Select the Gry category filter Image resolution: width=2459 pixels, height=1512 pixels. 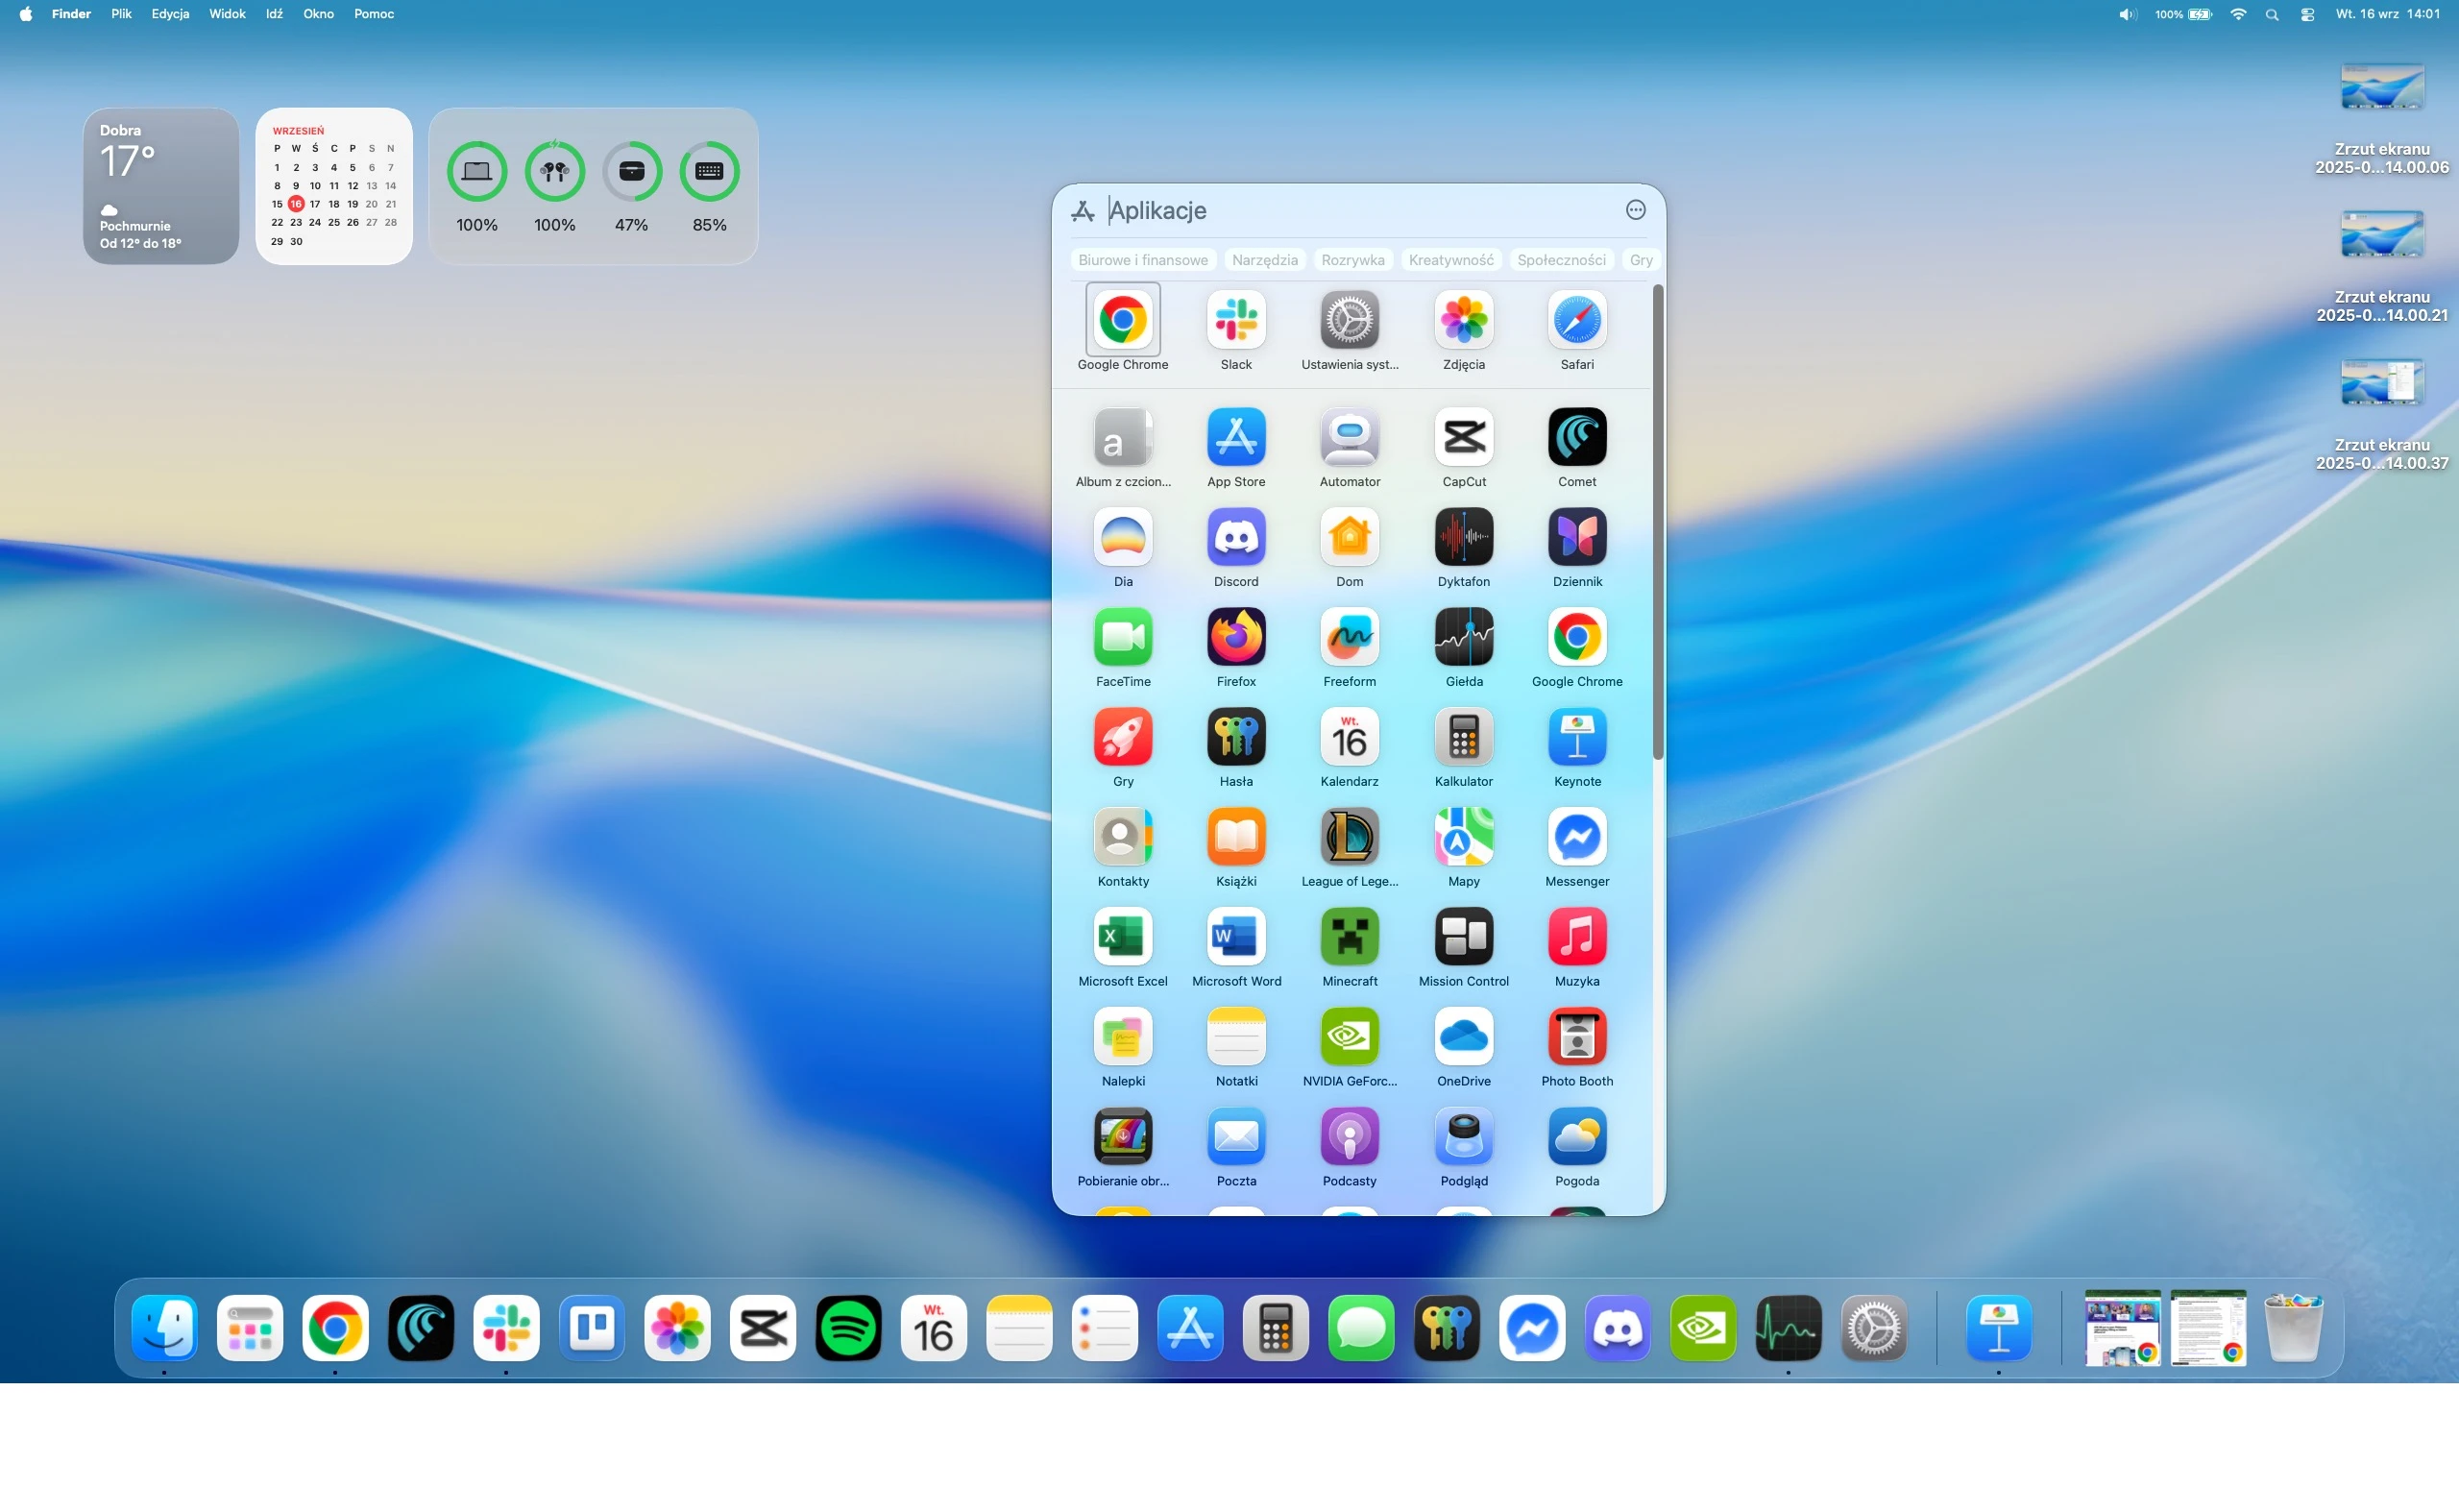[1640, 260]
